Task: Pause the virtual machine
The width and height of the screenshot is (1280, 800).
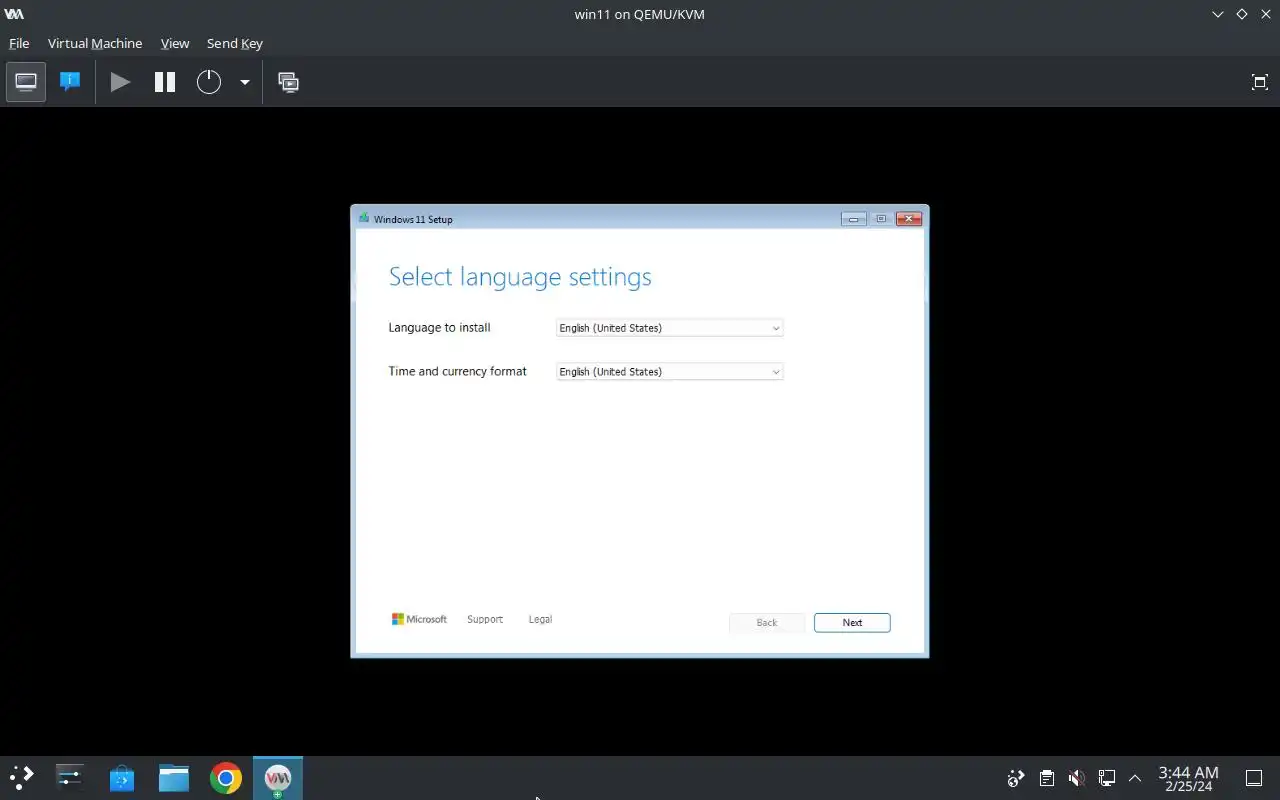Action: tap(165, 82)
